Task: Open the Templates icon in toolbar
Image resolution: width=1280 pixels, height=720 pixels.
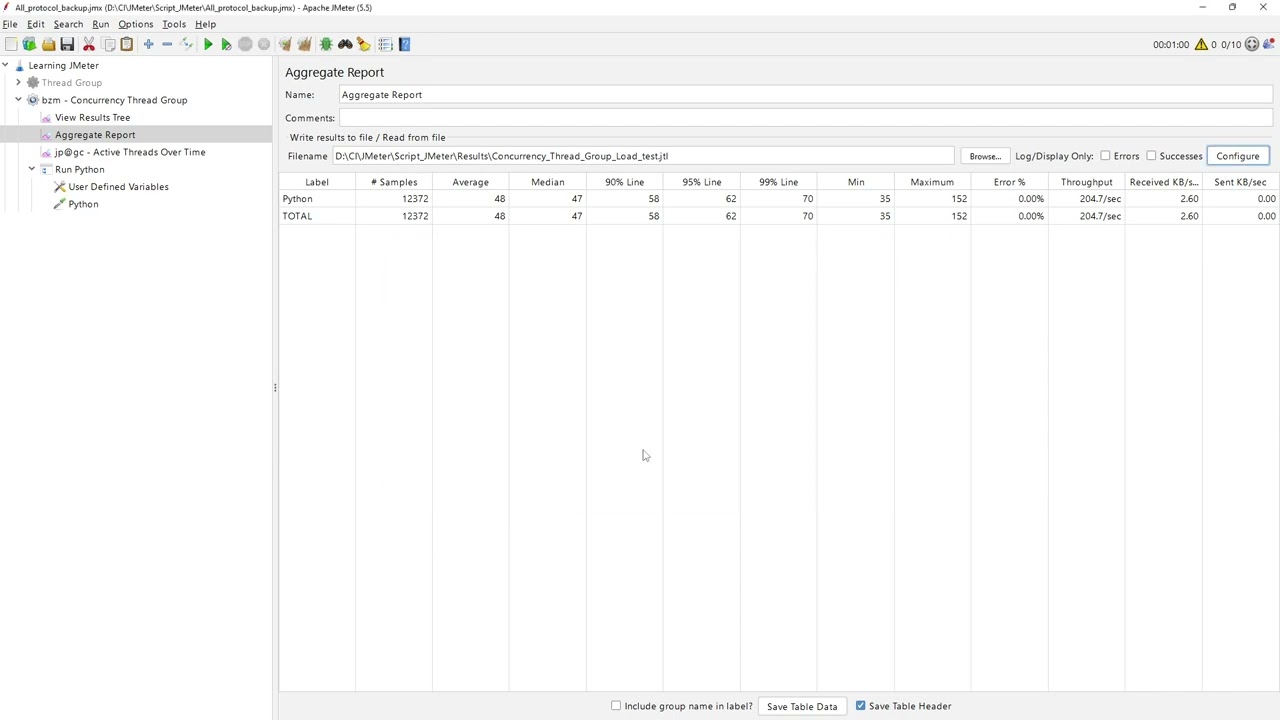Action: point(29,44)
